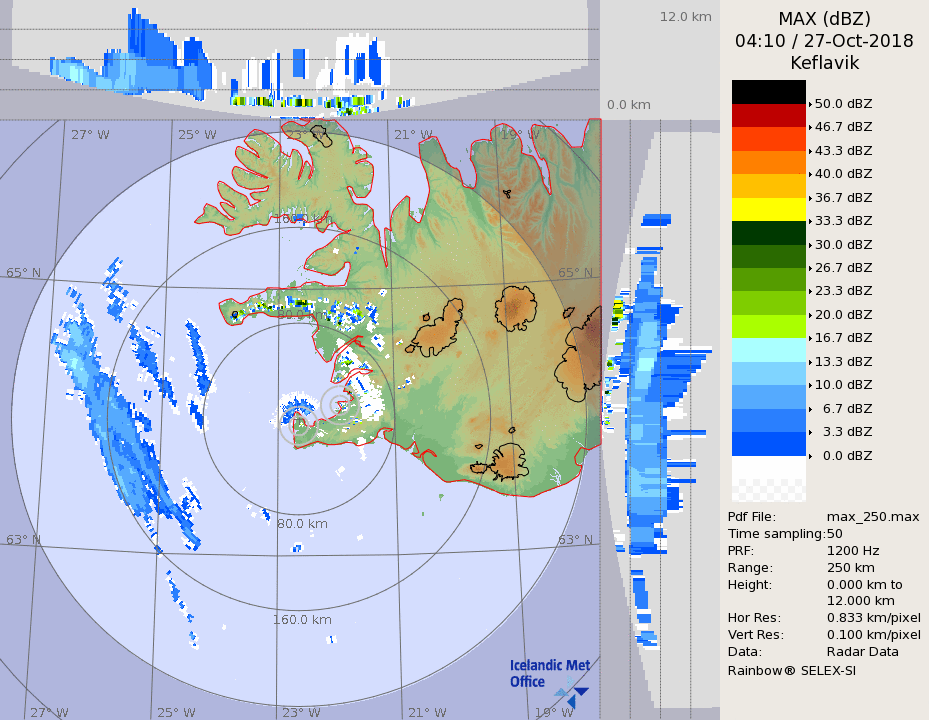Viewport: 929px width, 720px height.
Task: Click the Rainbow SELEX-SI text
Action: [791, 669]
